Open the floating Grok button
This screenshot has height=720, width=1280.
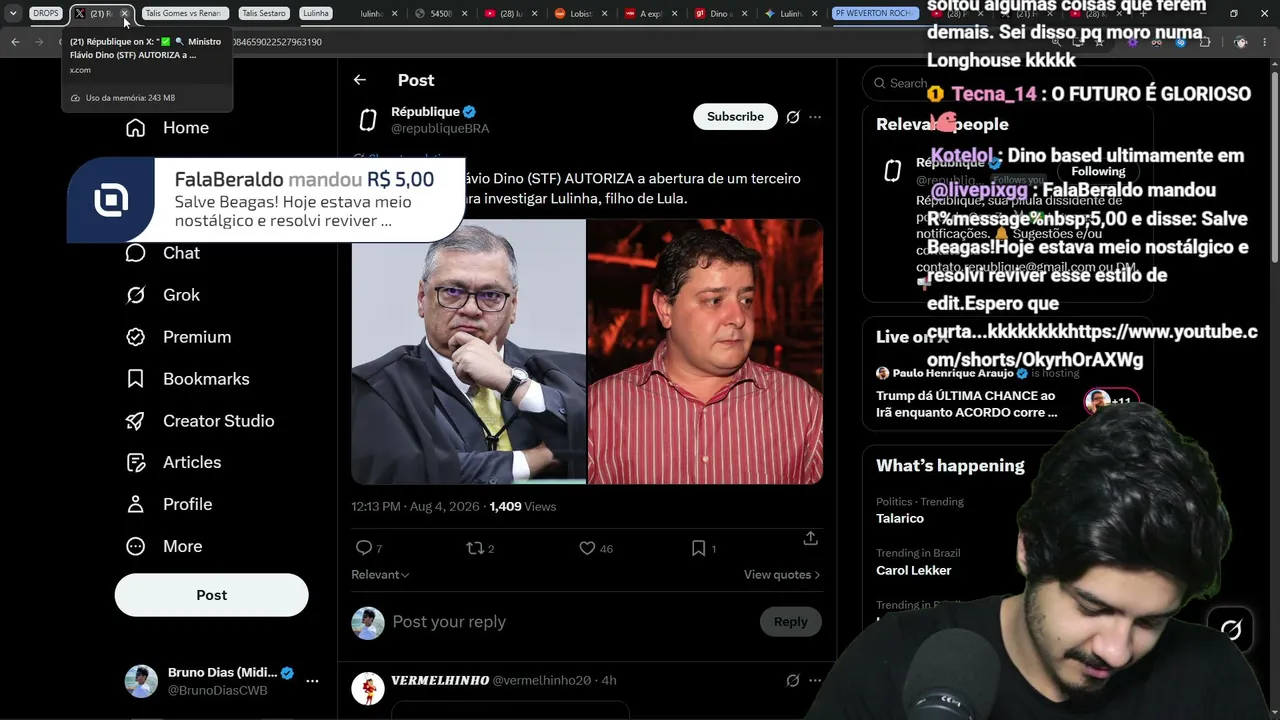1231,629
